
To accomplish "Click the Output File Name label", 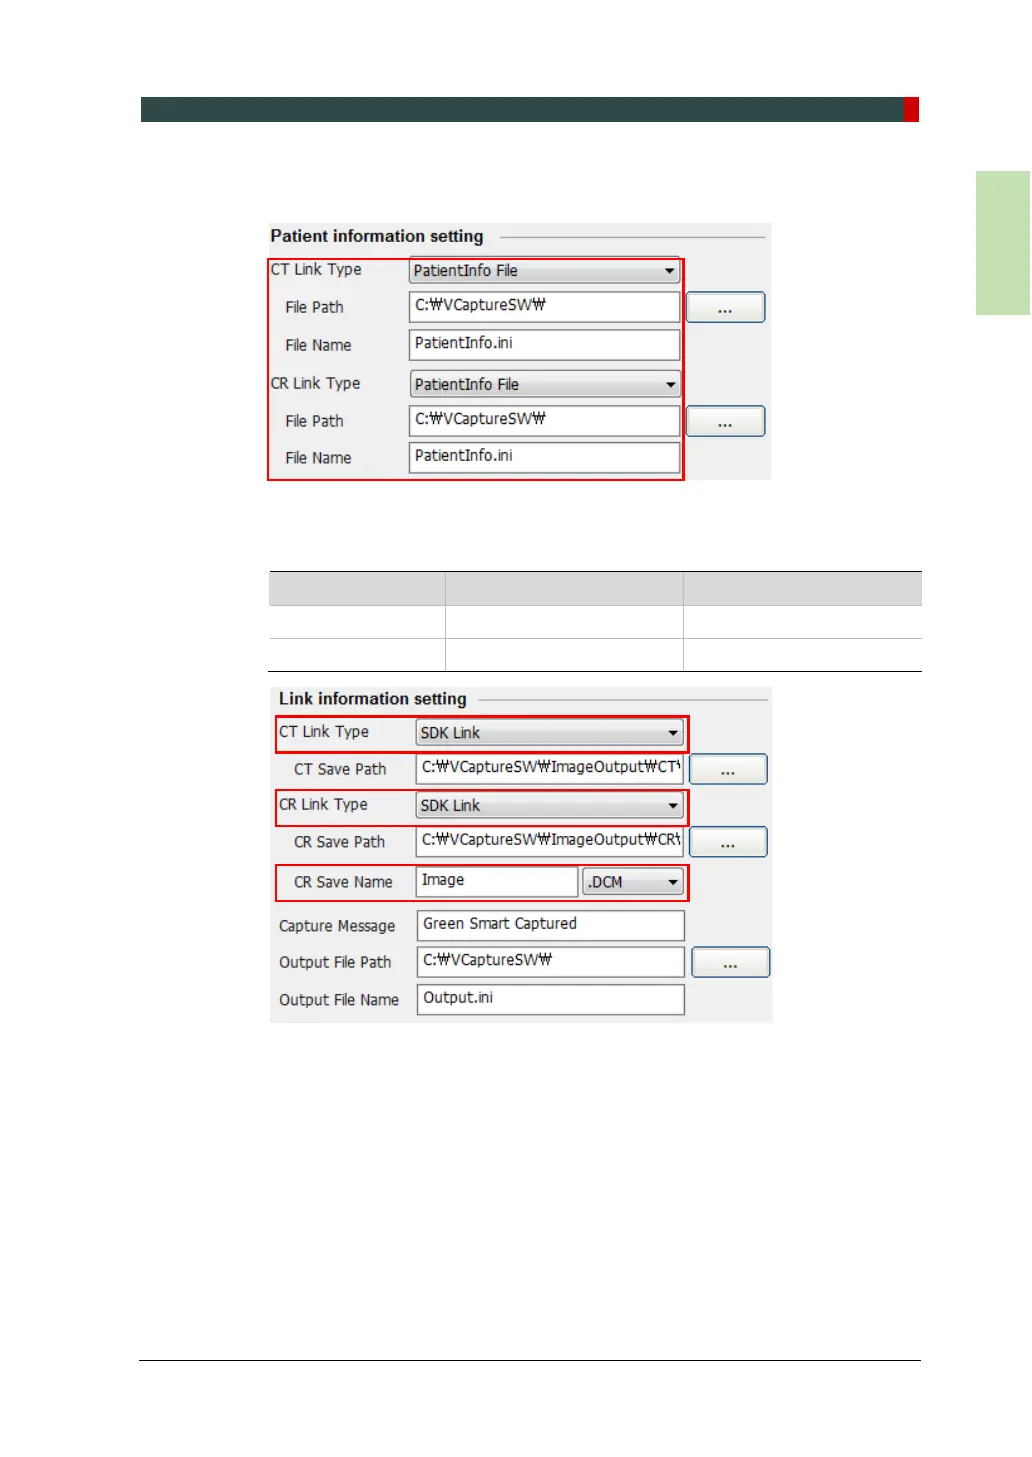I will point(339,1000).
